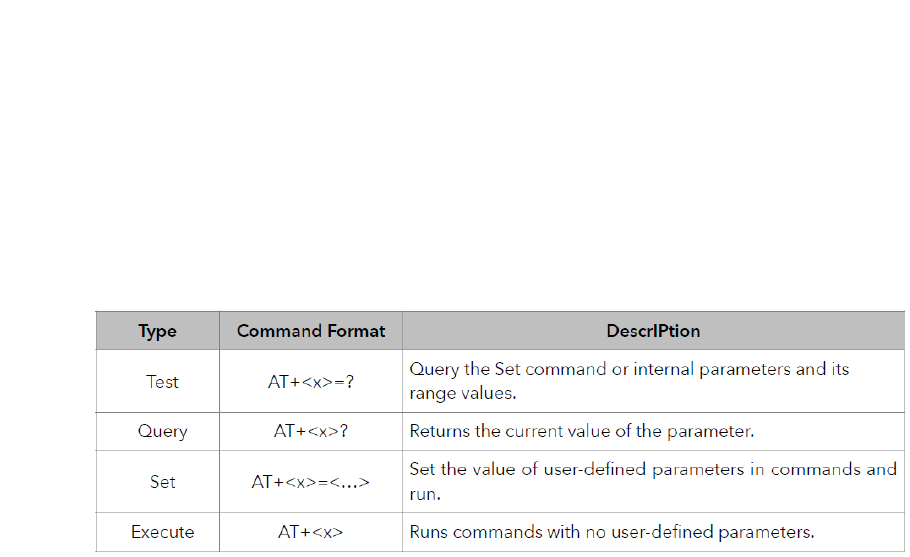Select the Query type cell
Screen dimensions: 910x557
point(162,431)
